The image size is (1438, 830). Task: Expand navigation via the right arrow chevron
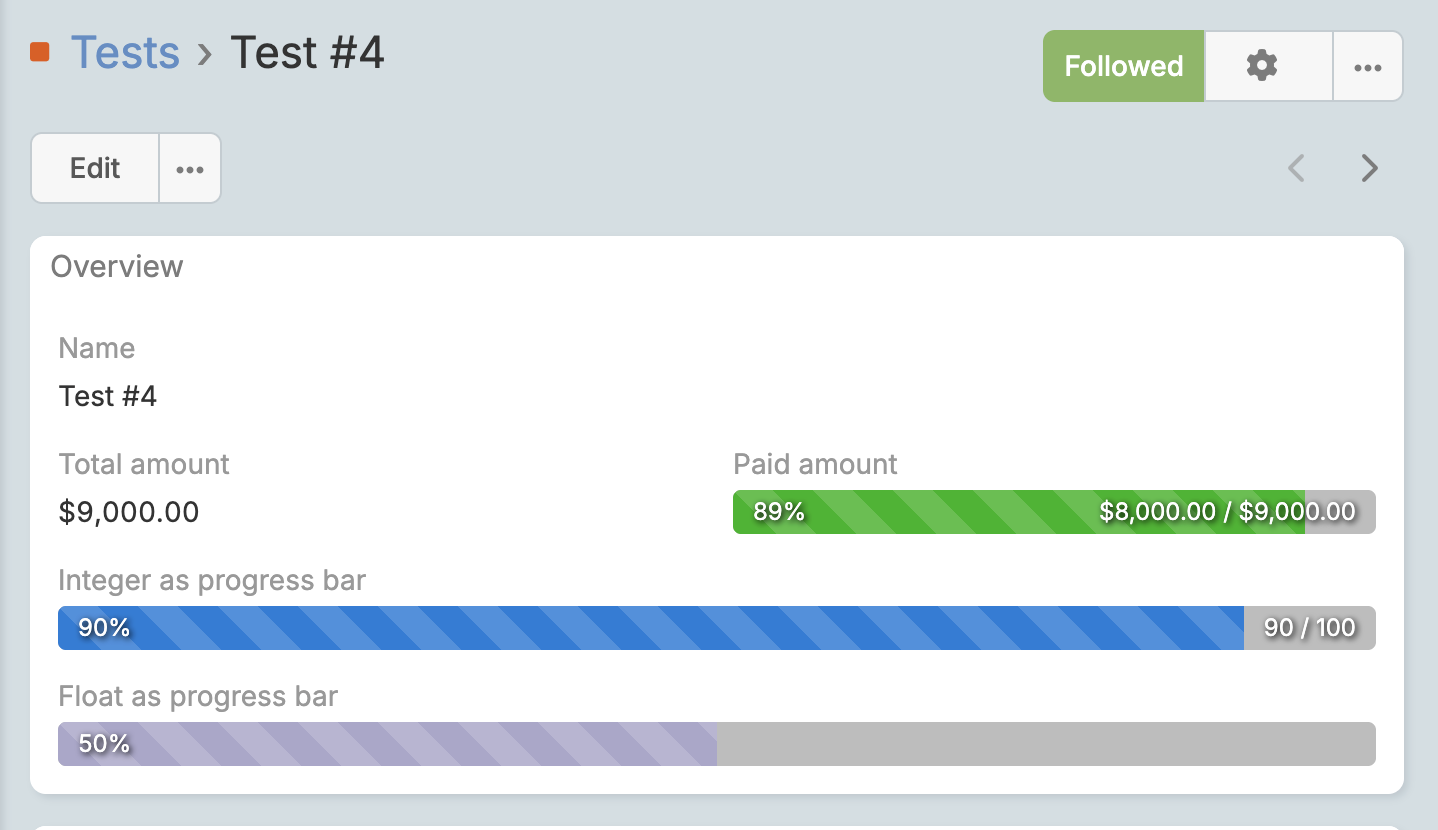pyautogui.click(x=1368, y=168)
